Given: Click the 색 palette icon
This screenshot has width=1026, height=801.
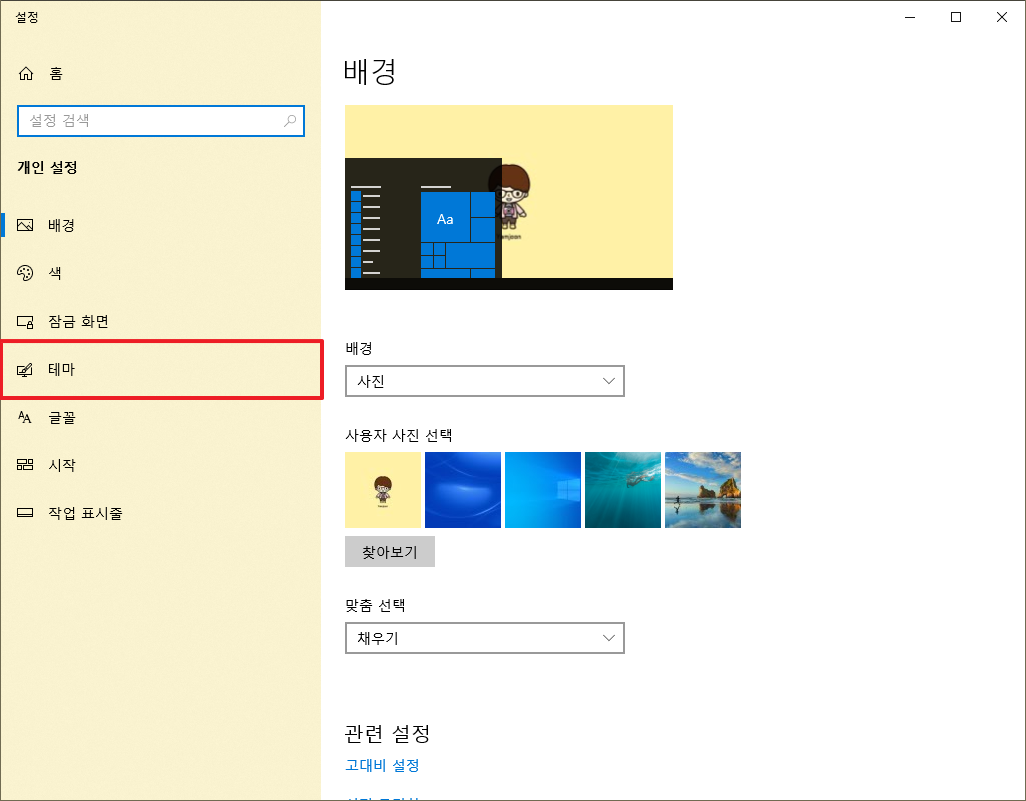Looking at the screenshot, I should click(25, 273).
